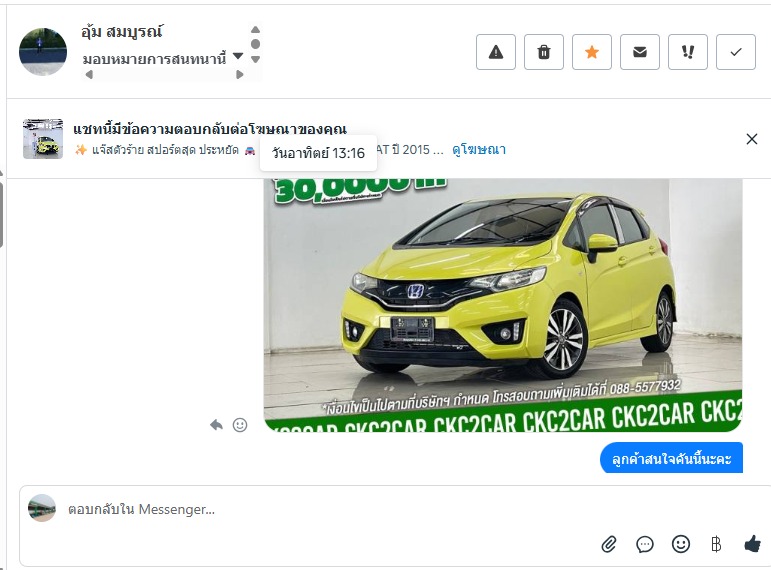This screenshot has height=570, width=771.
Task: Reply to the car image message
Action: click(x=216, y=425)
